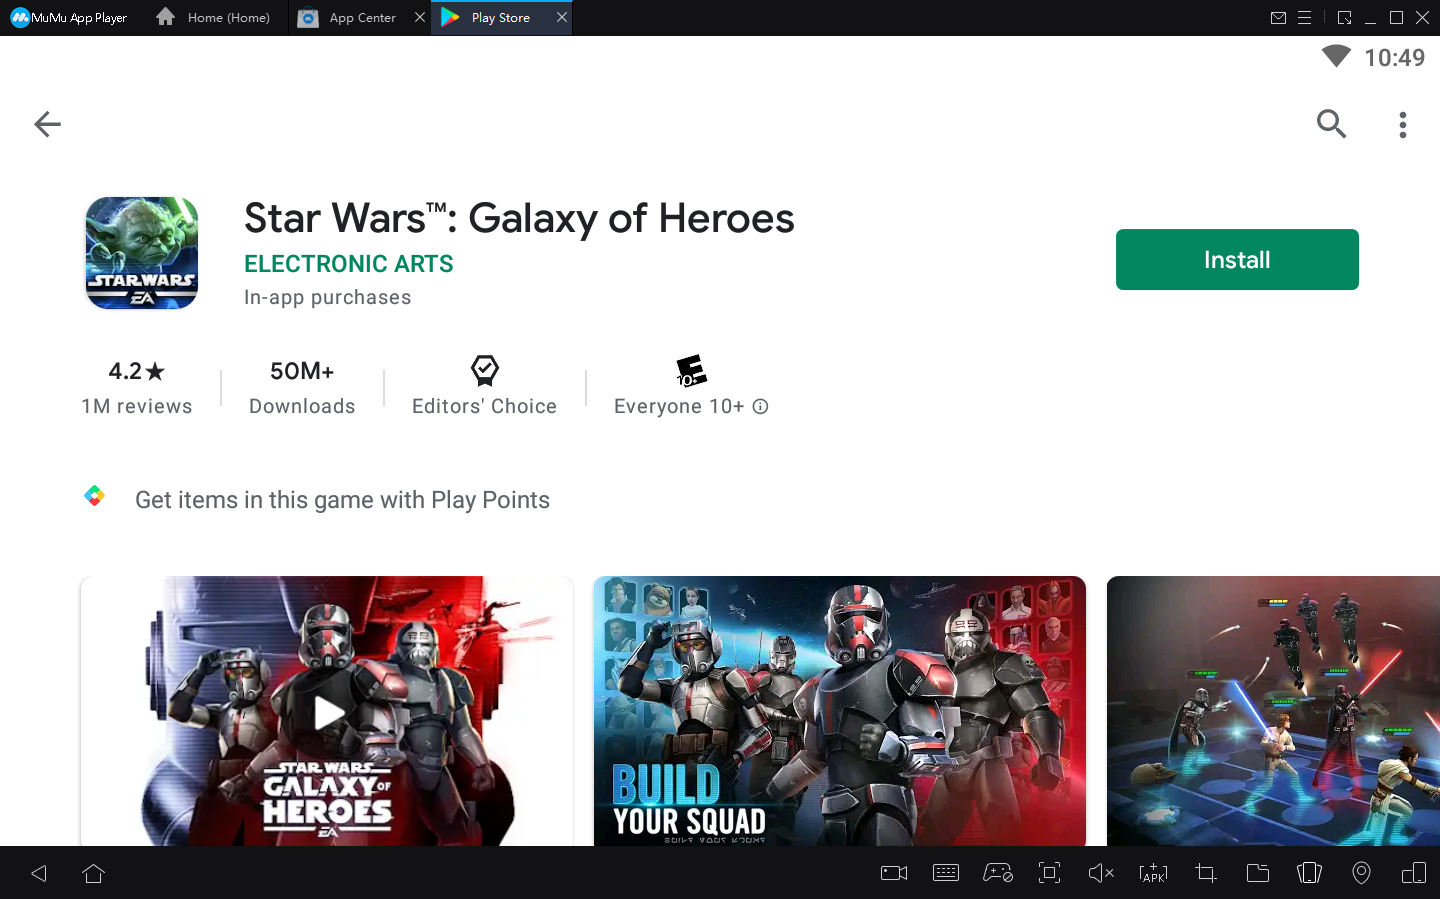Image resolution: width=1440 pixels, height=899 pixels.
Task: Click the 10:49 clock
Action: point(1395,58)
